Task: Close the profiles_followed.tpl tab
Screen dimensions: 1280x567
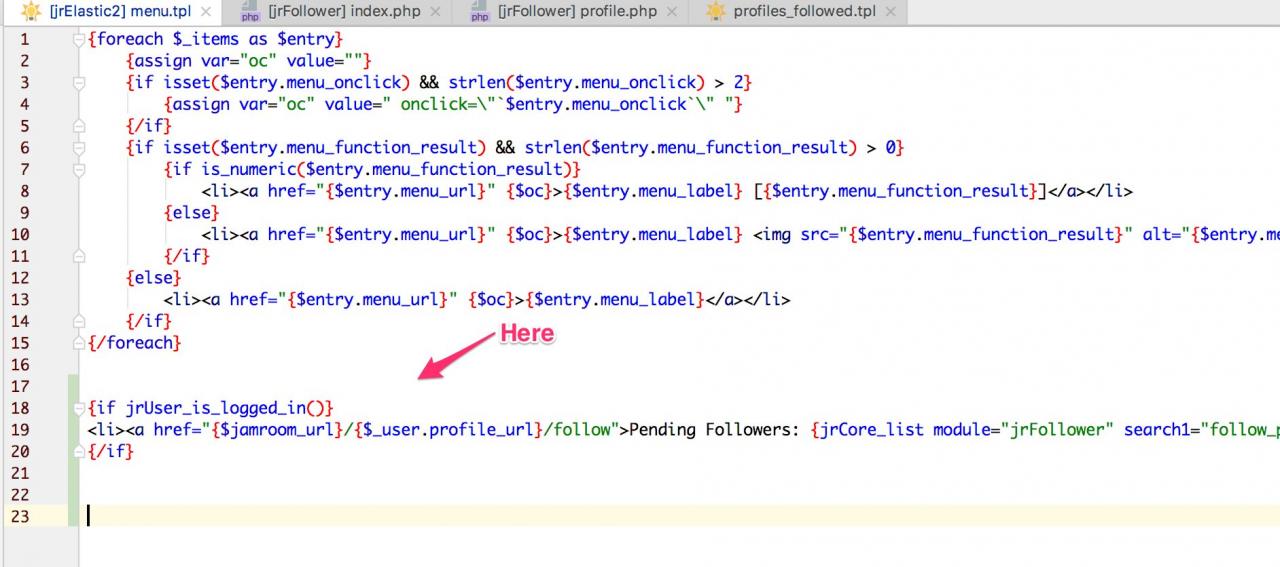Action: coord(890,12)
